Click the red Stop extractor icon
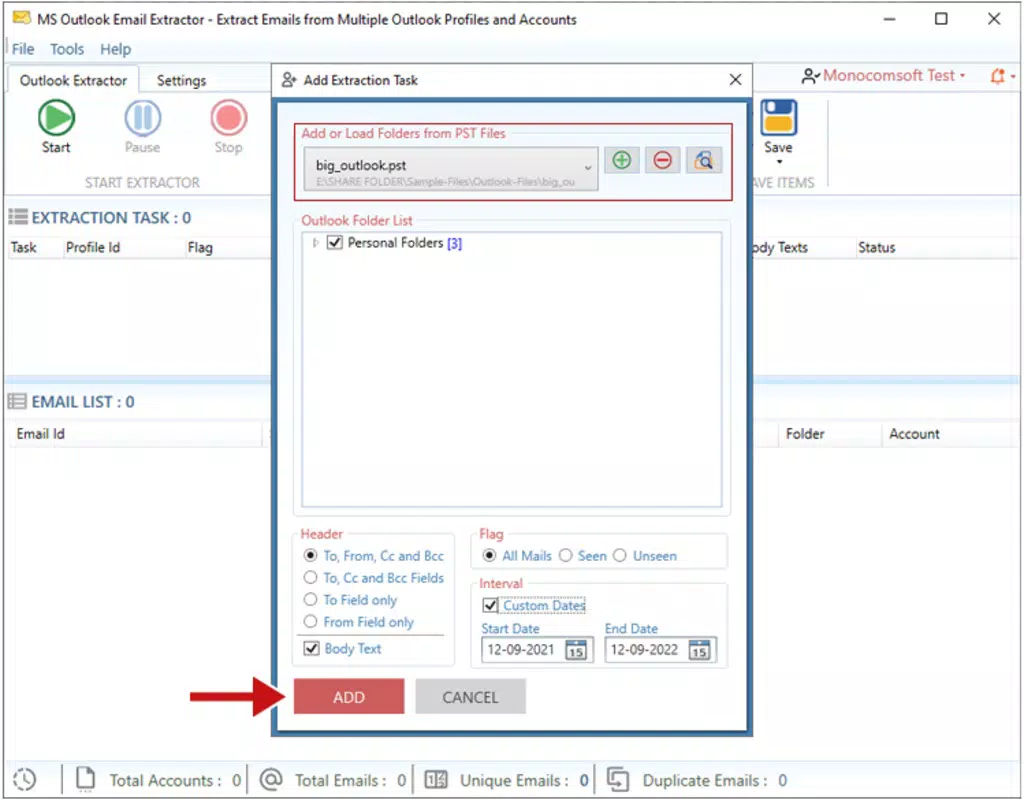The width and height of the screenshot is (1024, 800). [x=229, y=118]
